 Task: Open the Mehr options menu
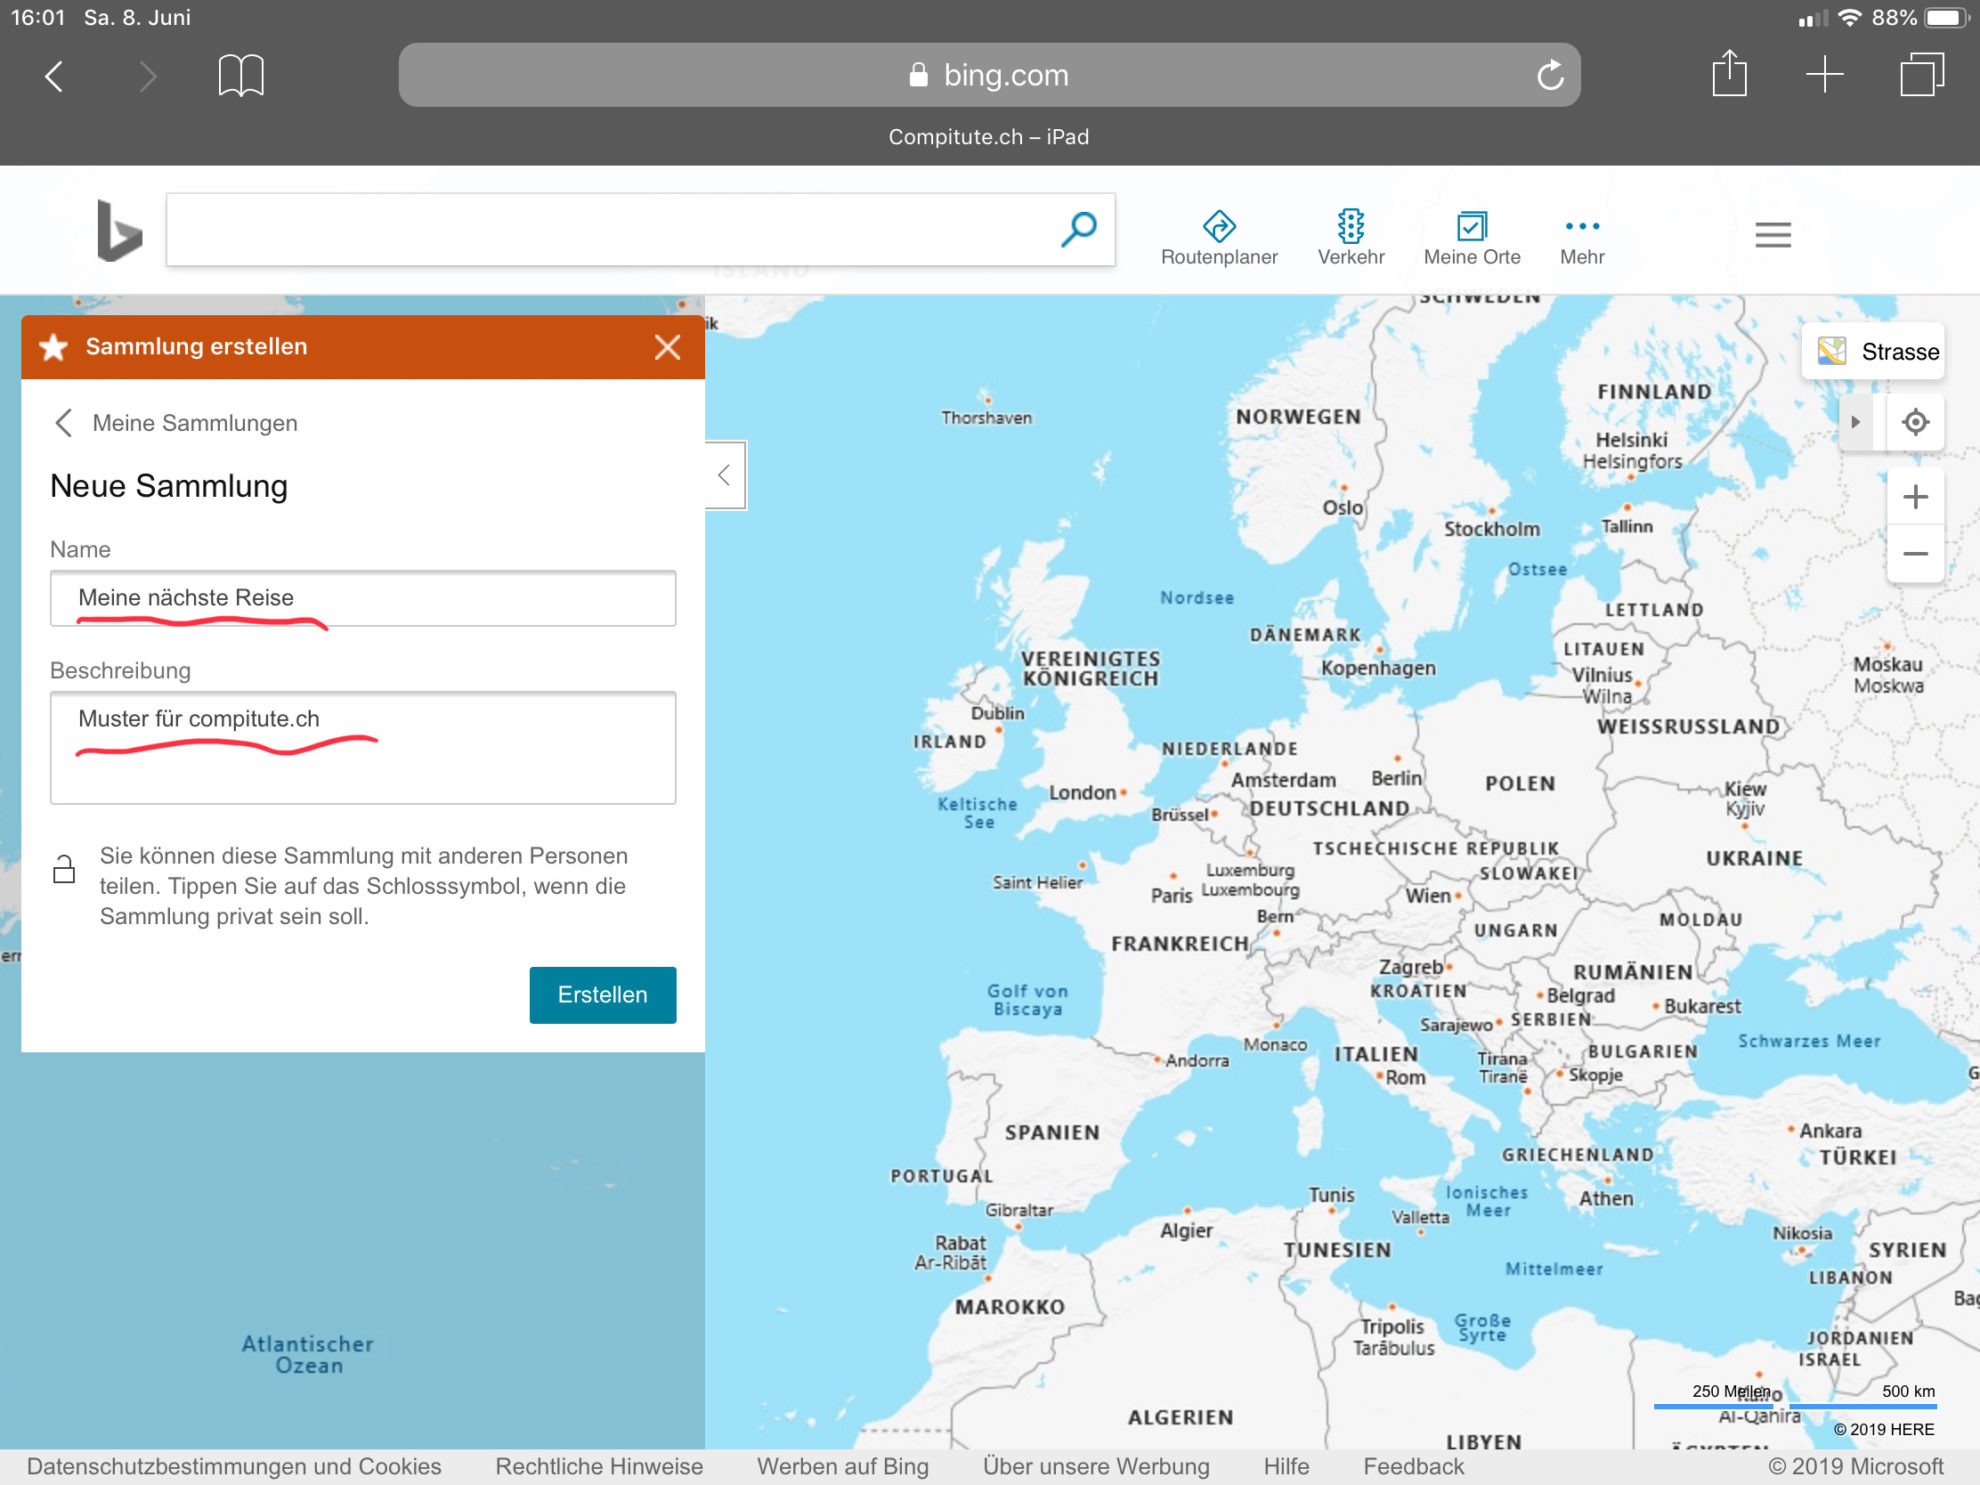pyautogui.click(x=1581, y=235)
